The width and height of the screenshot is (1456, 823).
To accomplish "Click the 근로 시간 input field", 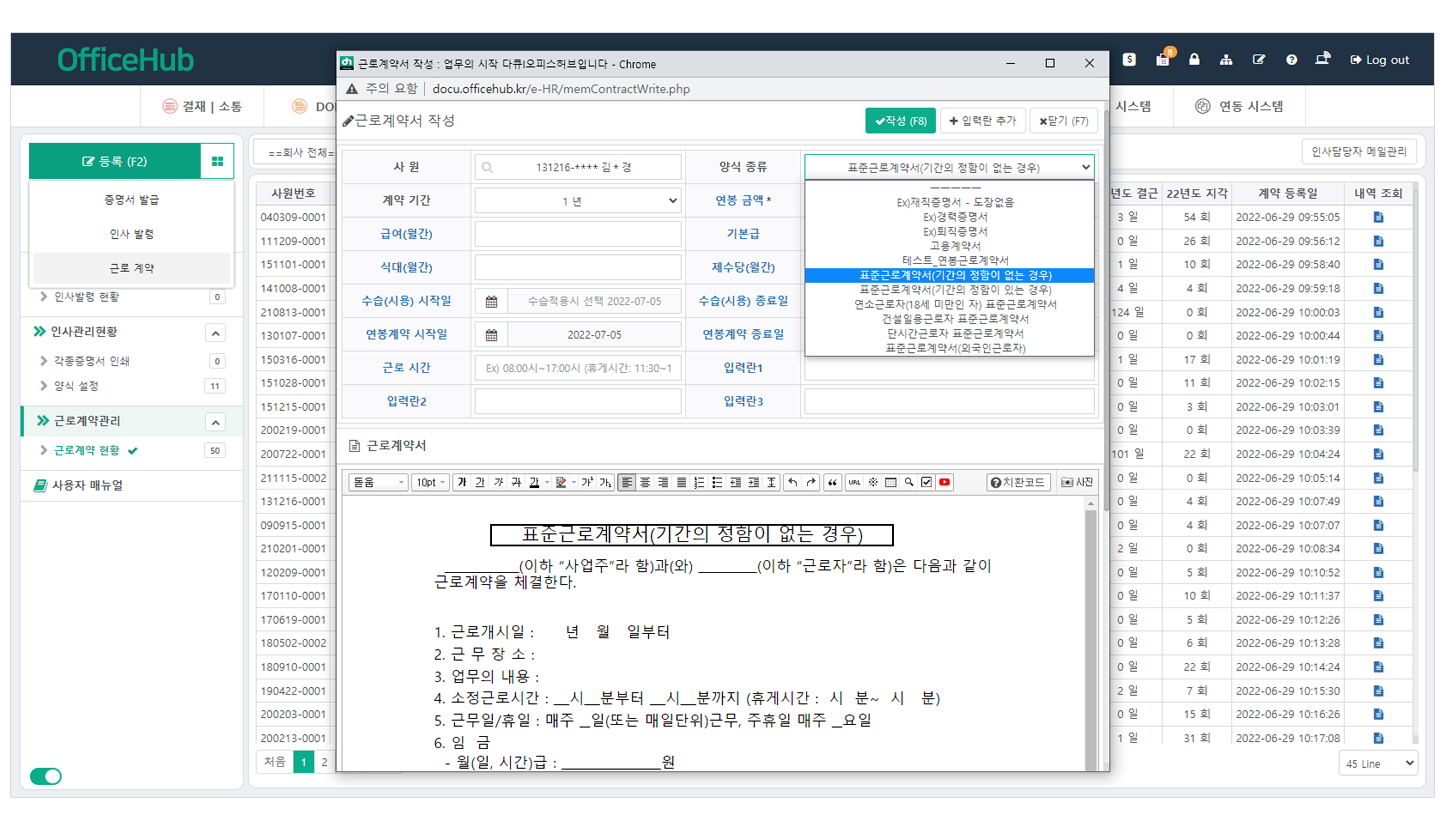I will pyautogui.click(x=578, y=368).
